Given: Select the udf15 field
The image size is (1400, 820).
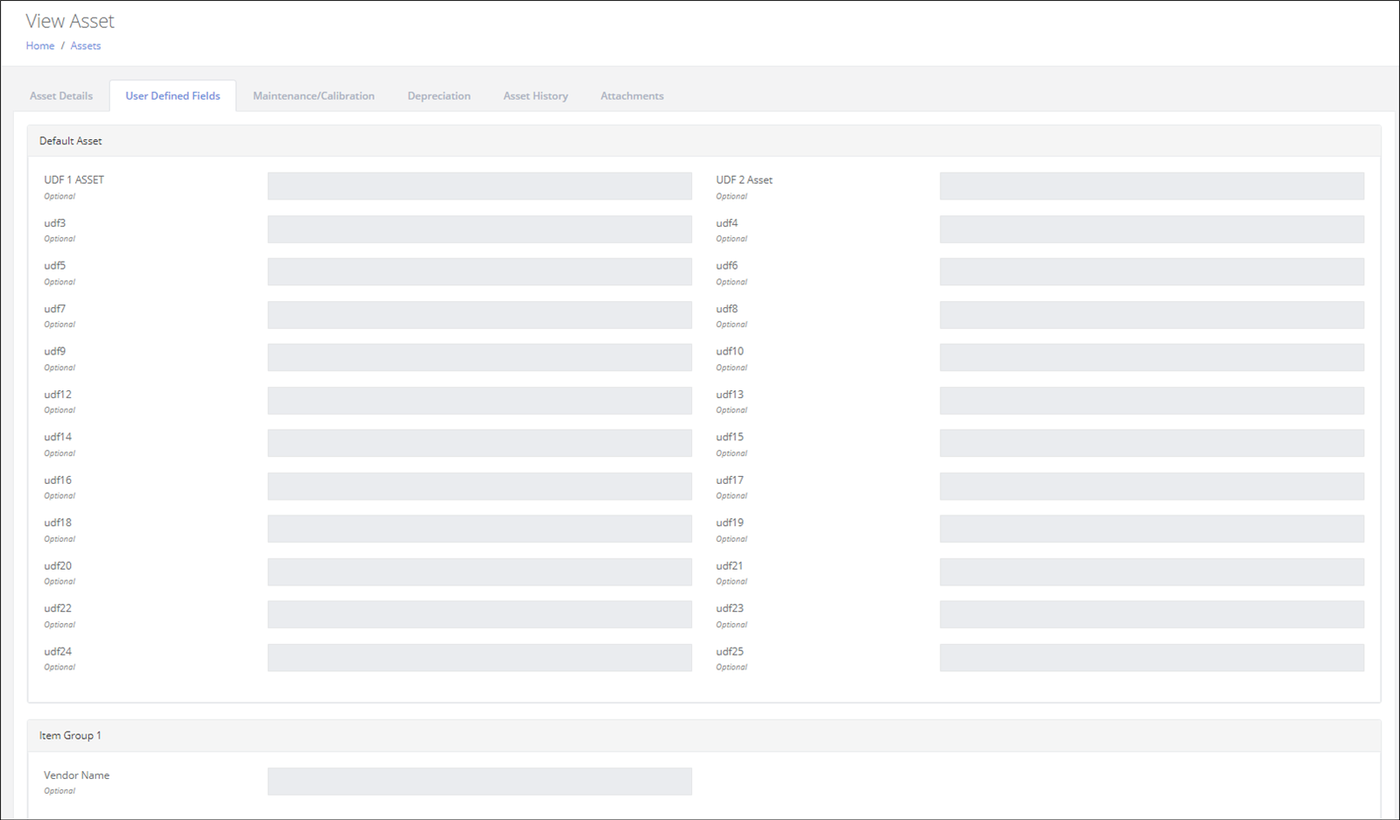Looking at the screenshot, I should click(1152, 443).
